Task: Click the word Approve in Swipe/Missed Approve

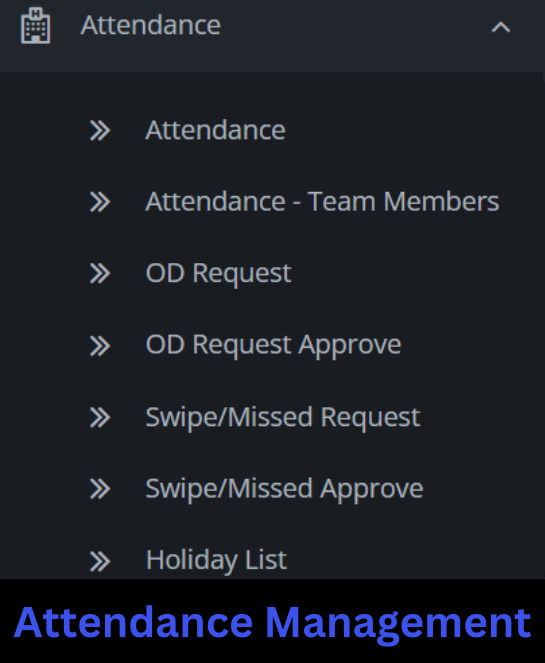Action: tap(372, 490)
